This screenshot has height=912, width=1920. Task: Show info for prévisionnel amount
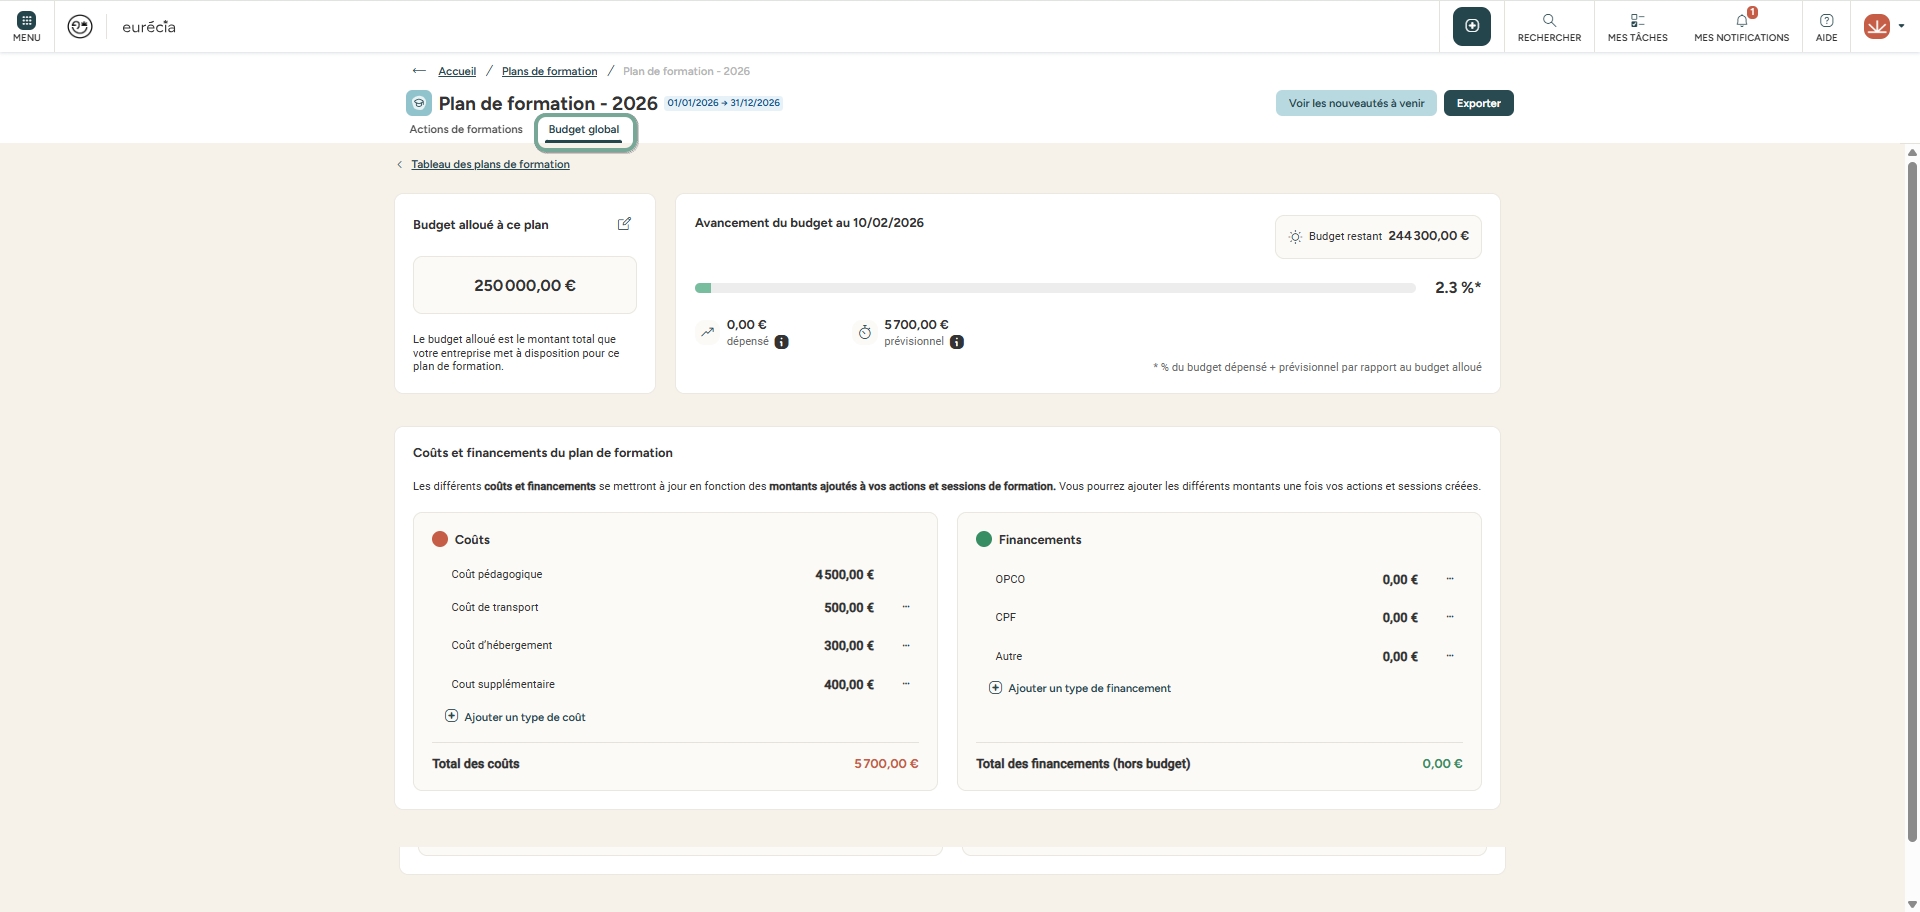point(957,342)
